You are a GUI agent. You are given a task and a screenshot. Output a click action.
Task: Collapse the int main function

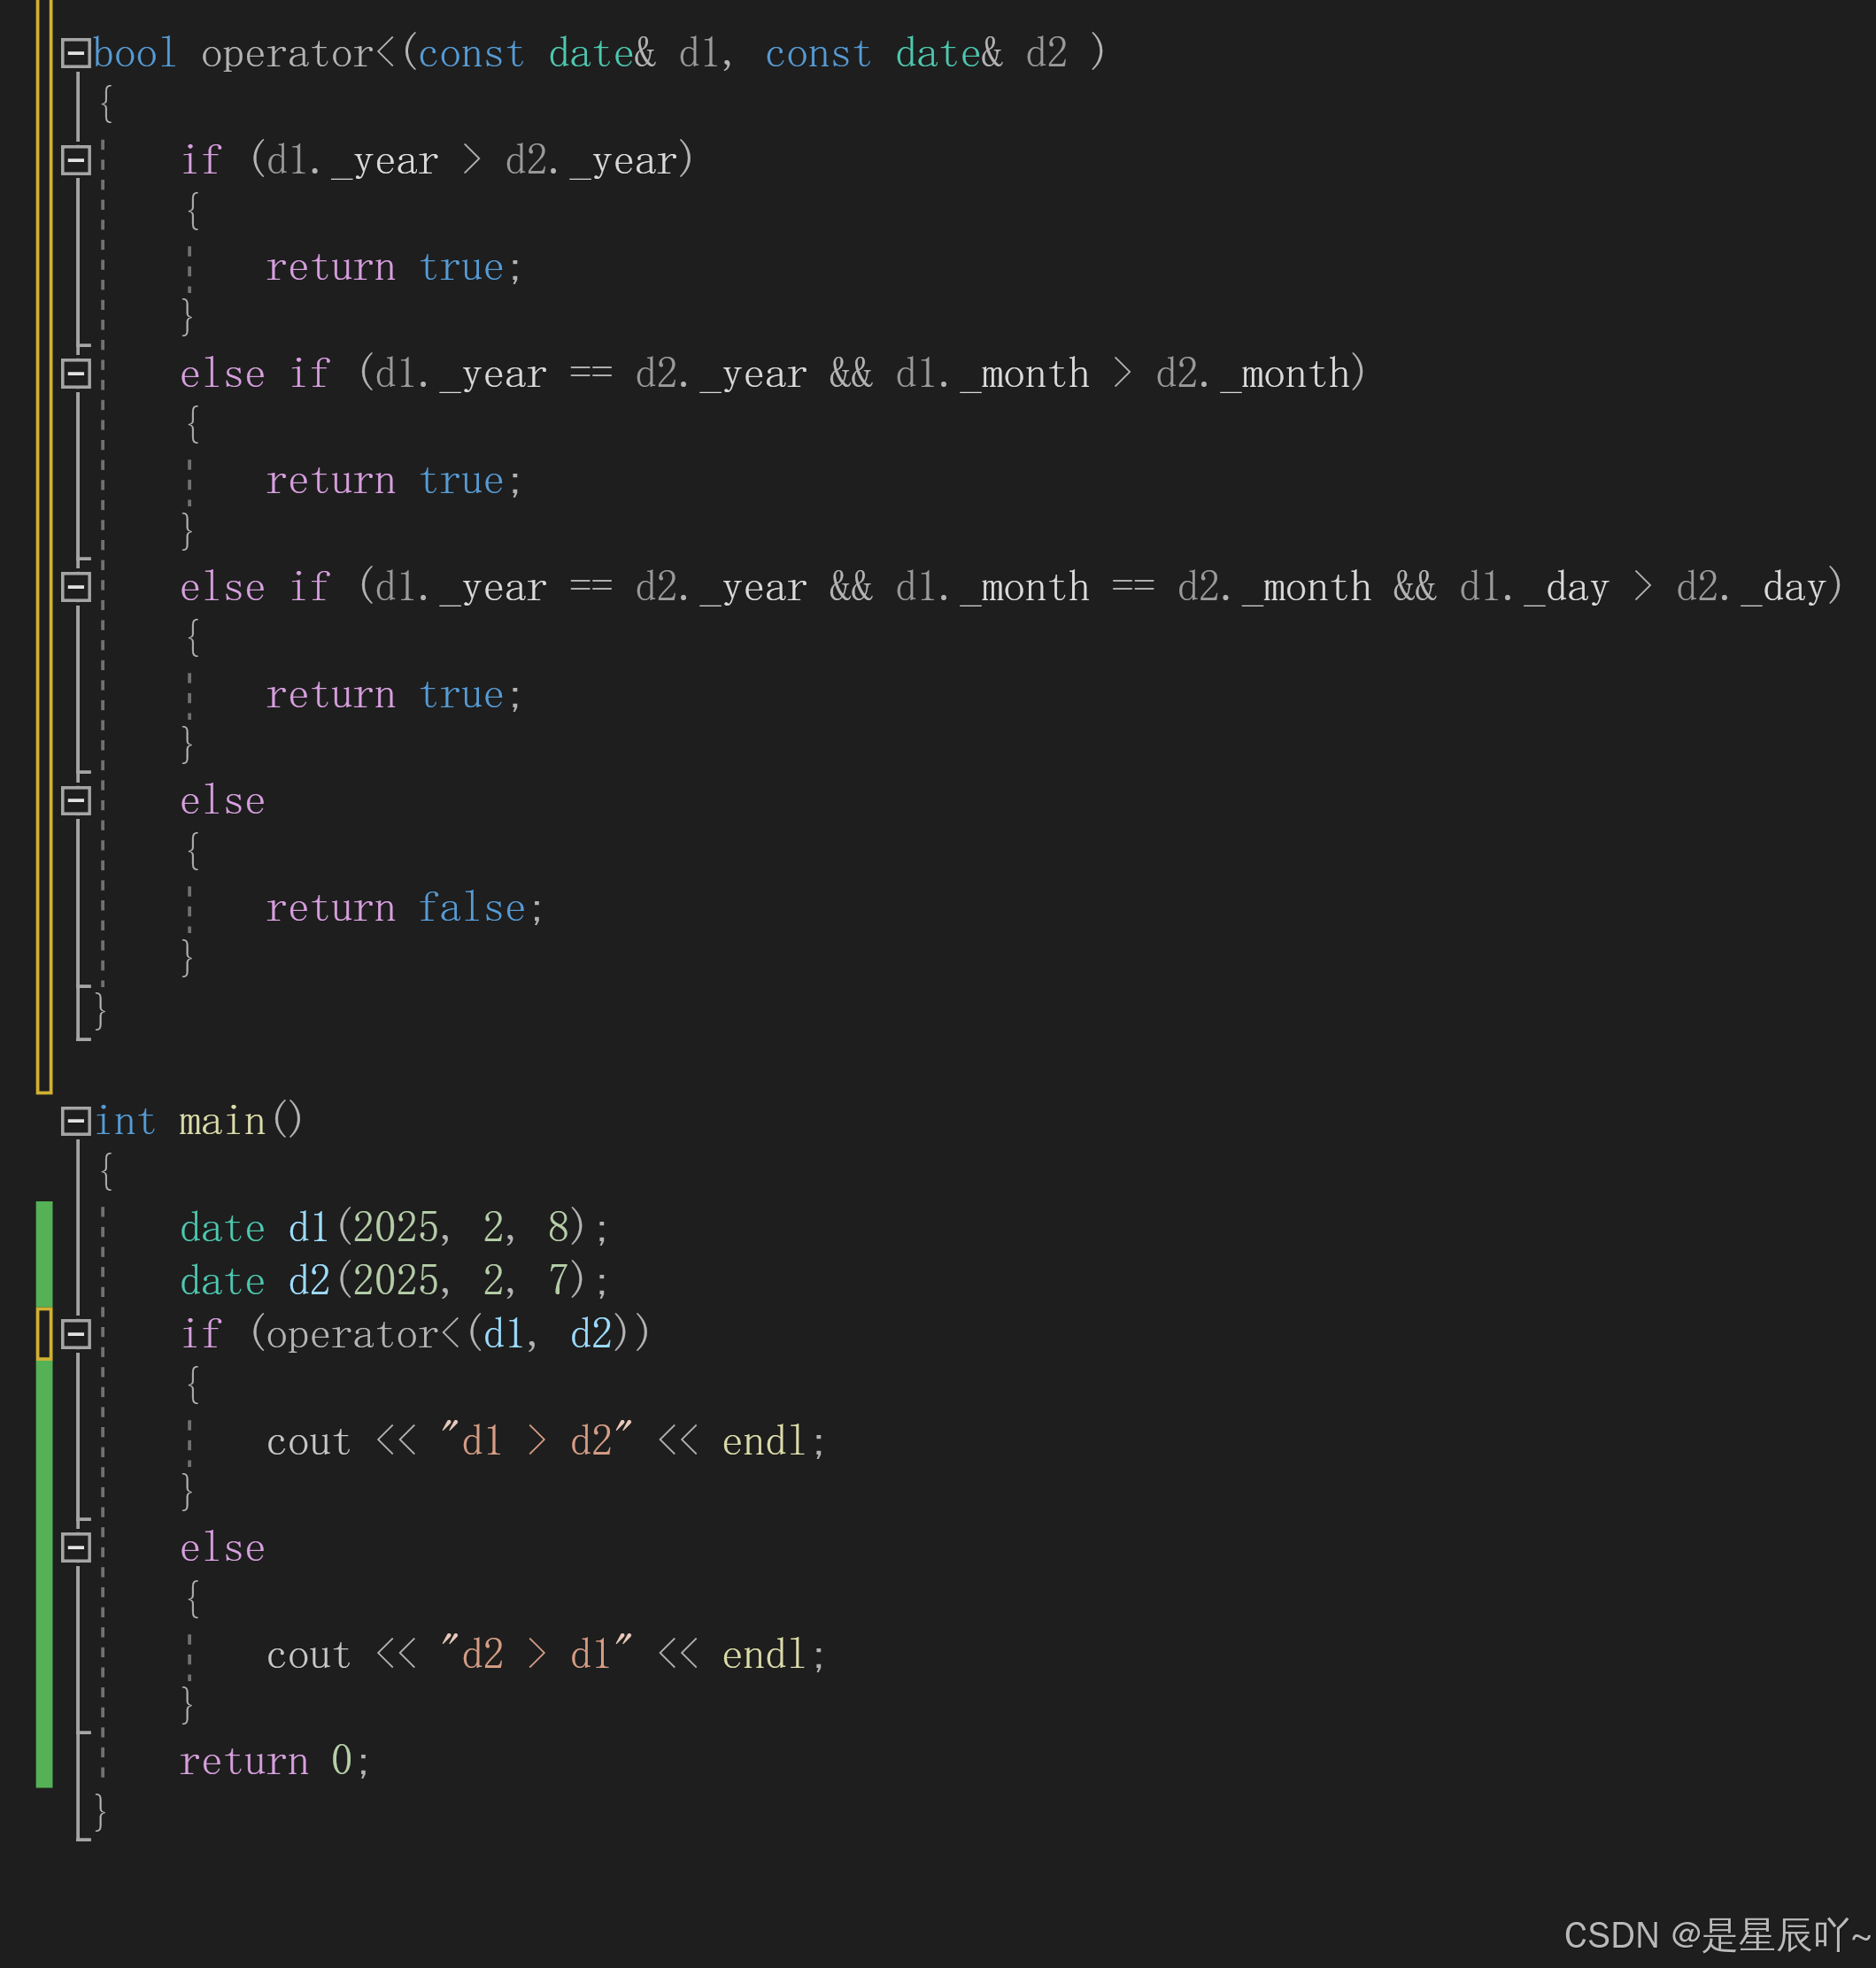coord(76,1121)
